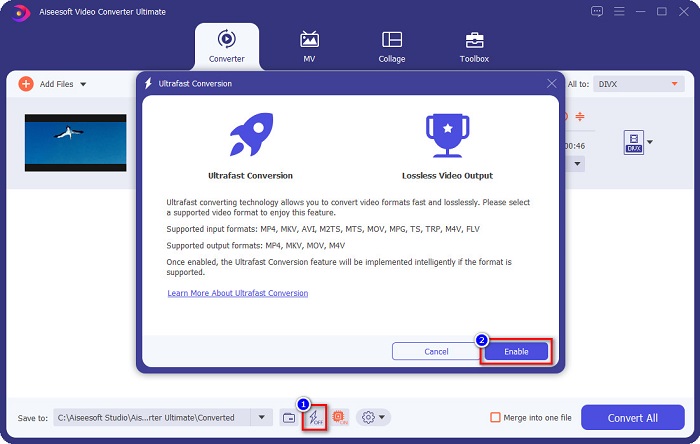Toggle the Ultrafast Conversion lightning icon
700x444 pixels.
click(x=315, y=418)
